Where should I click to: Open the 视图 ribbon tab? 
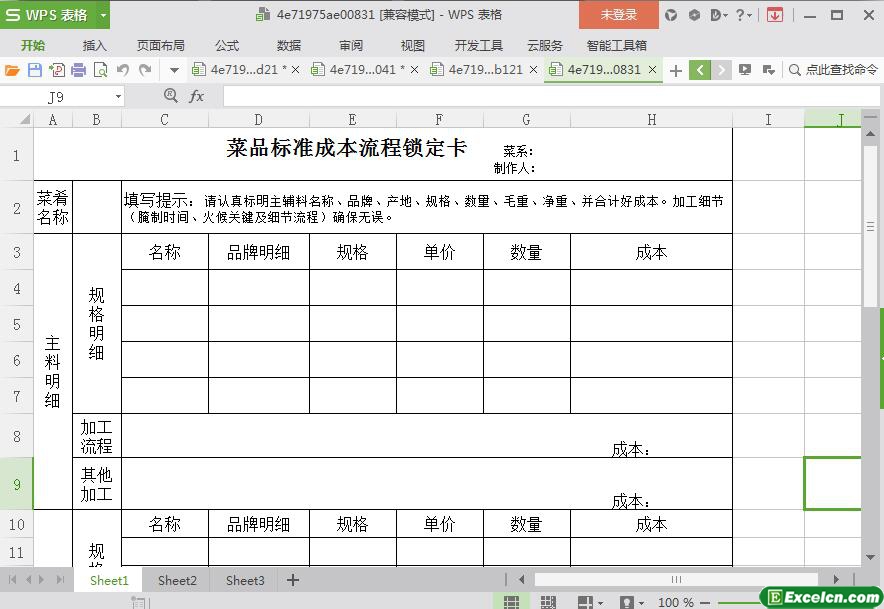(413, 46)
